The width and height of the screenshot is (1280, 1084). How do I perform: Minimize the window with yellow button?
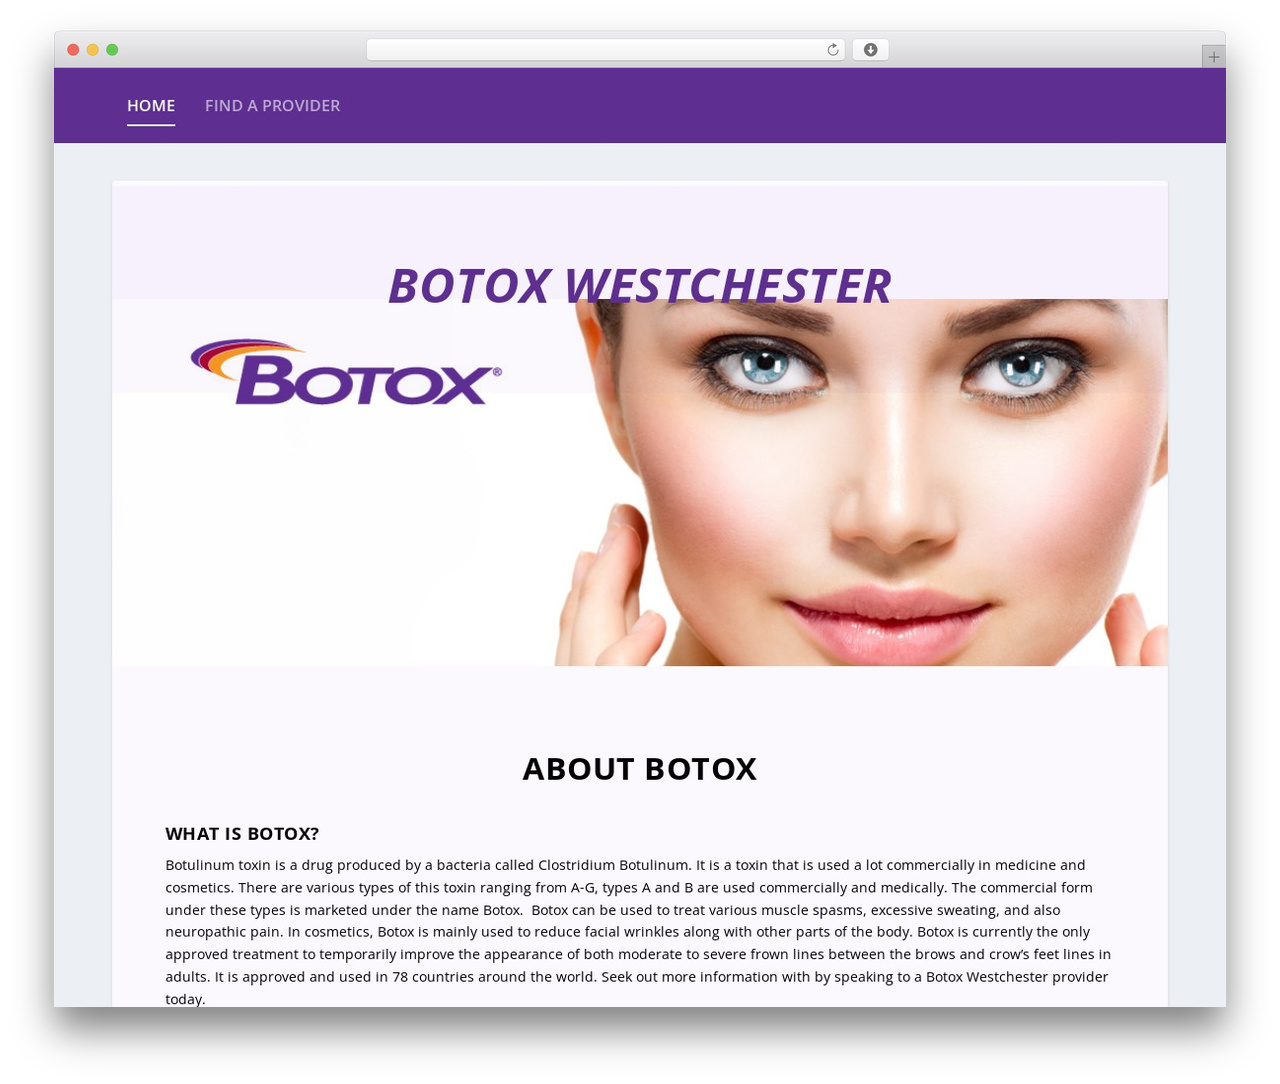coord(93,50)
